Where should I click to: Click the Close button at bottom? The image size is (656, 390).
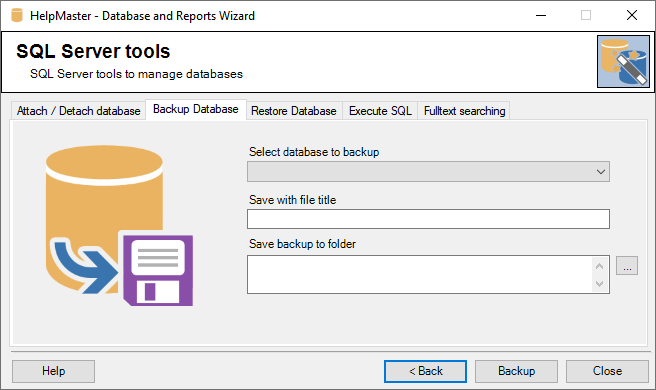tap(607, 371)
